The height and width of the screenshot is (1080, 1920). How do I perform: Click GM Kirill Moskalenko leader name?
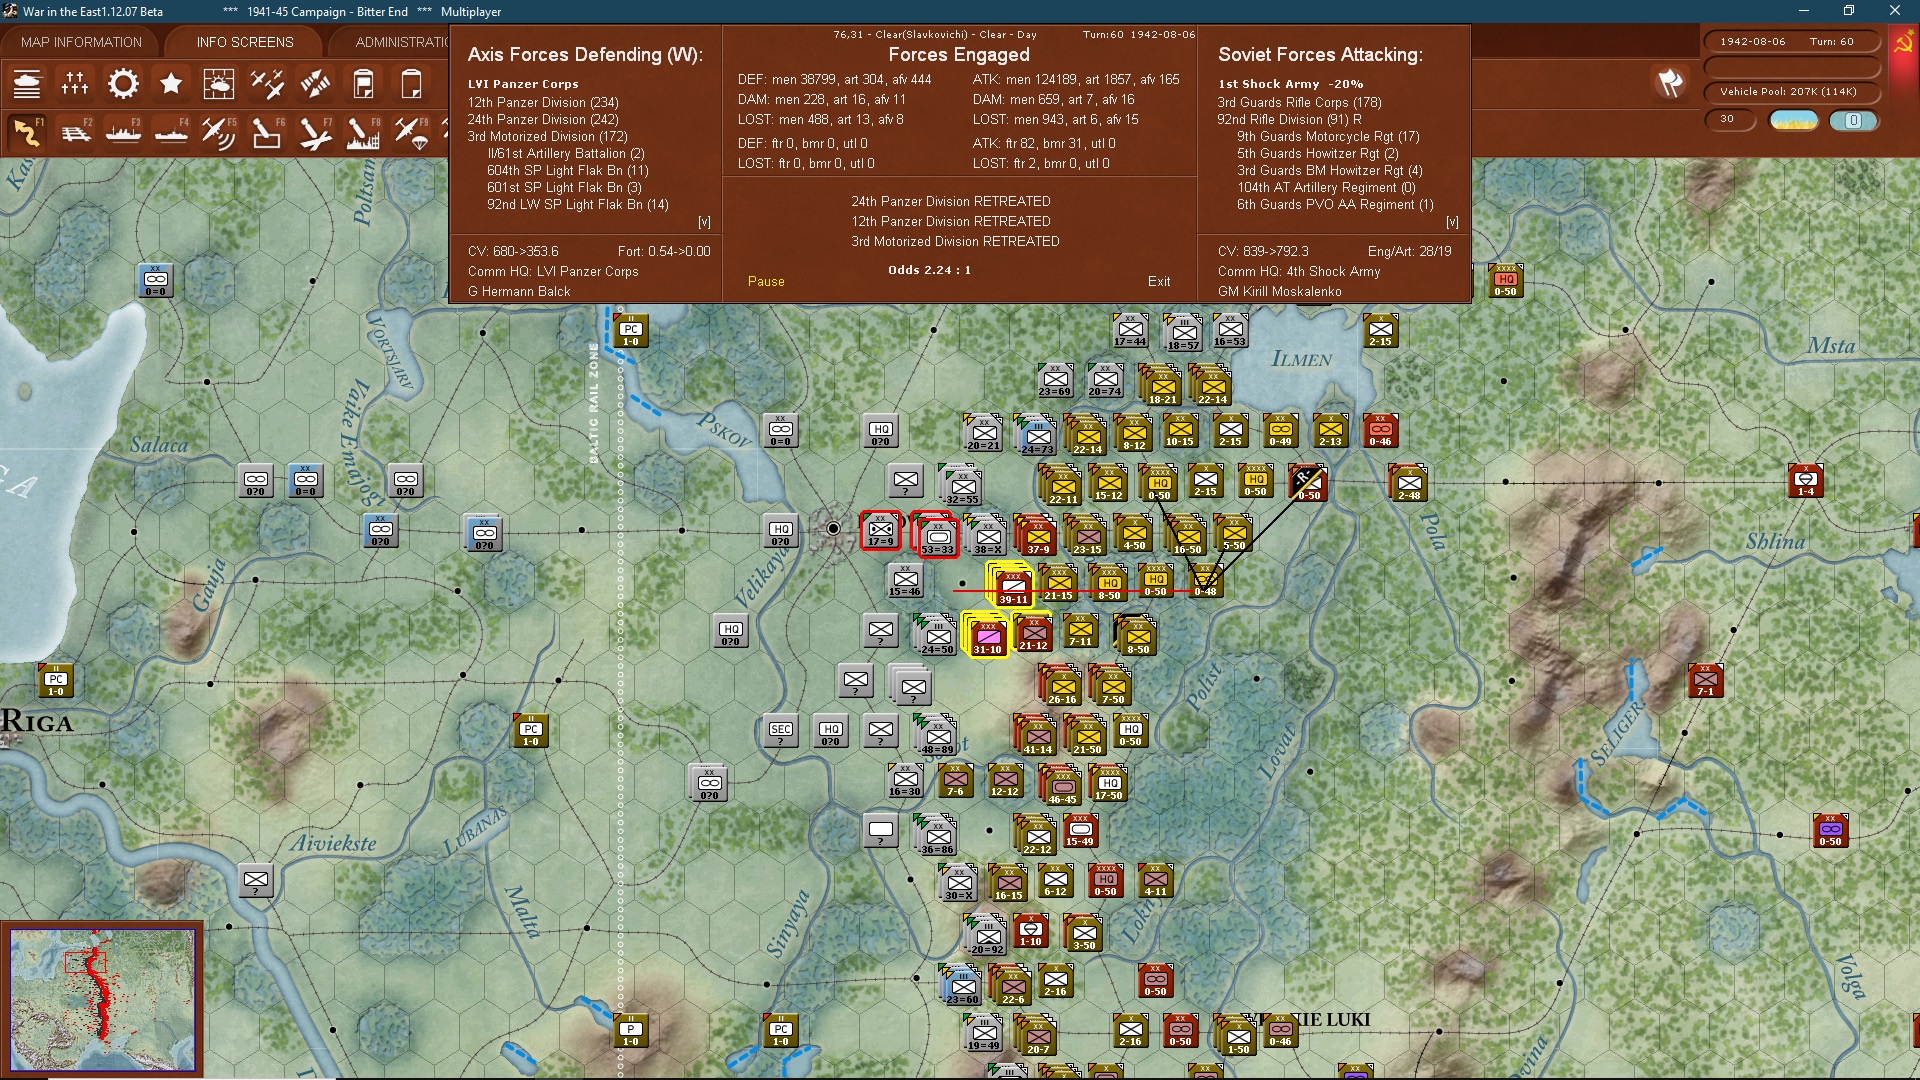point(1279,291)
